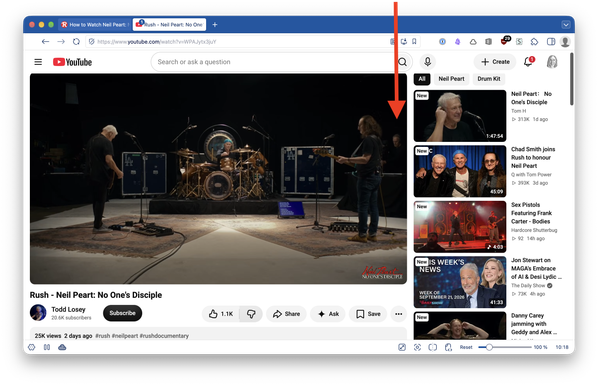This screenshot has height=385, width=598.
Task: Open the red extension icon with badge 29
Action: click(x=505, y=40)
